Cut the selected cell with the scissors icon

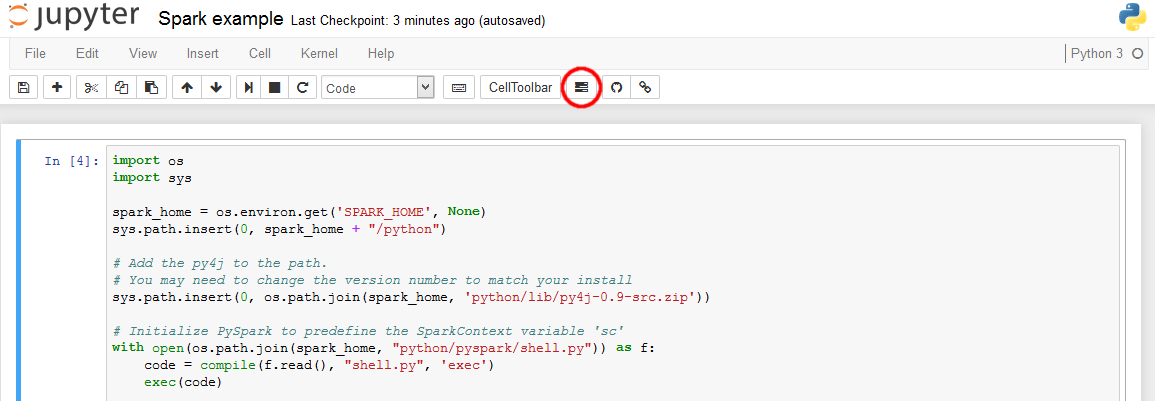[91, 88]
